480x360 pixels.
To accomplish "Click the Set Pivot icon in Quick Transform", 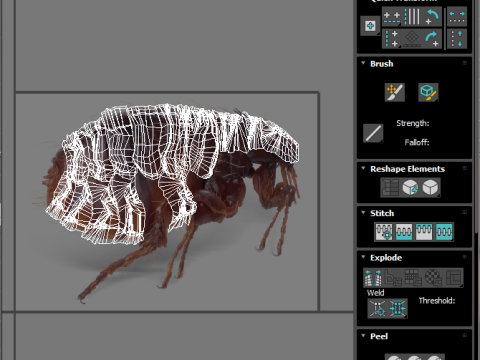I will point(370,26).
